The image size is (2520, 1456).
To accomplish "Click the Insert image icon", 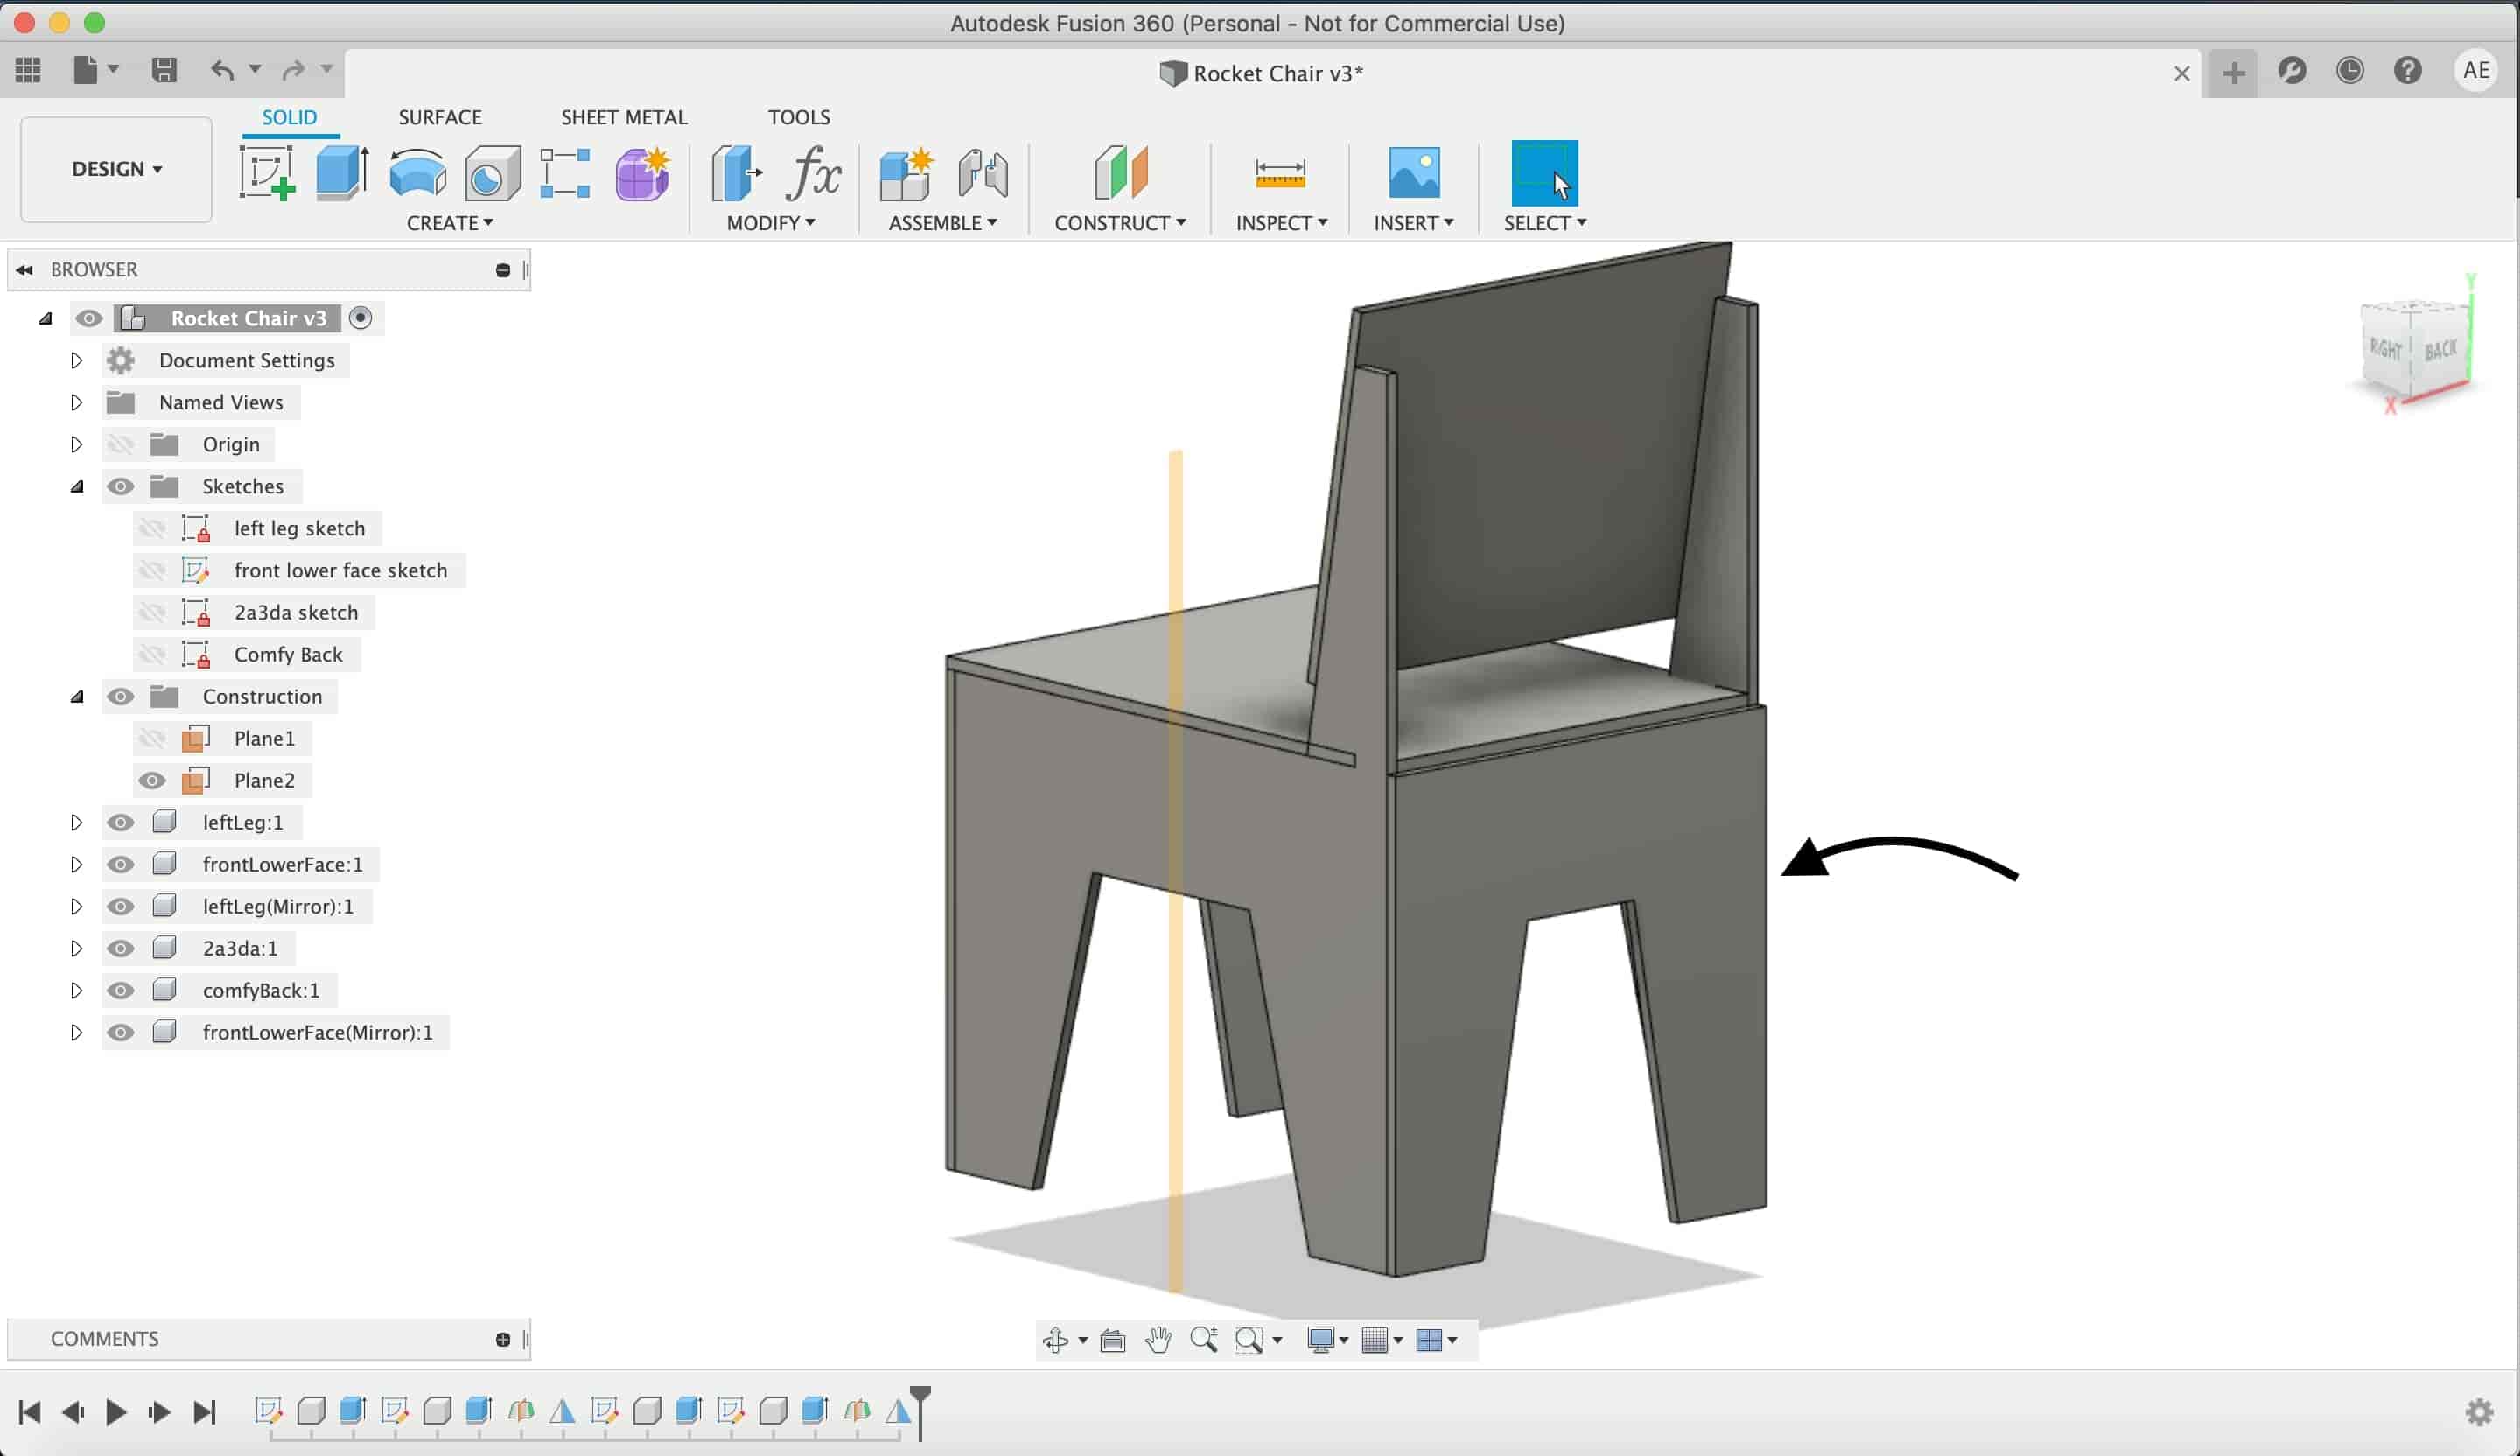I will tap(1414, 173).
